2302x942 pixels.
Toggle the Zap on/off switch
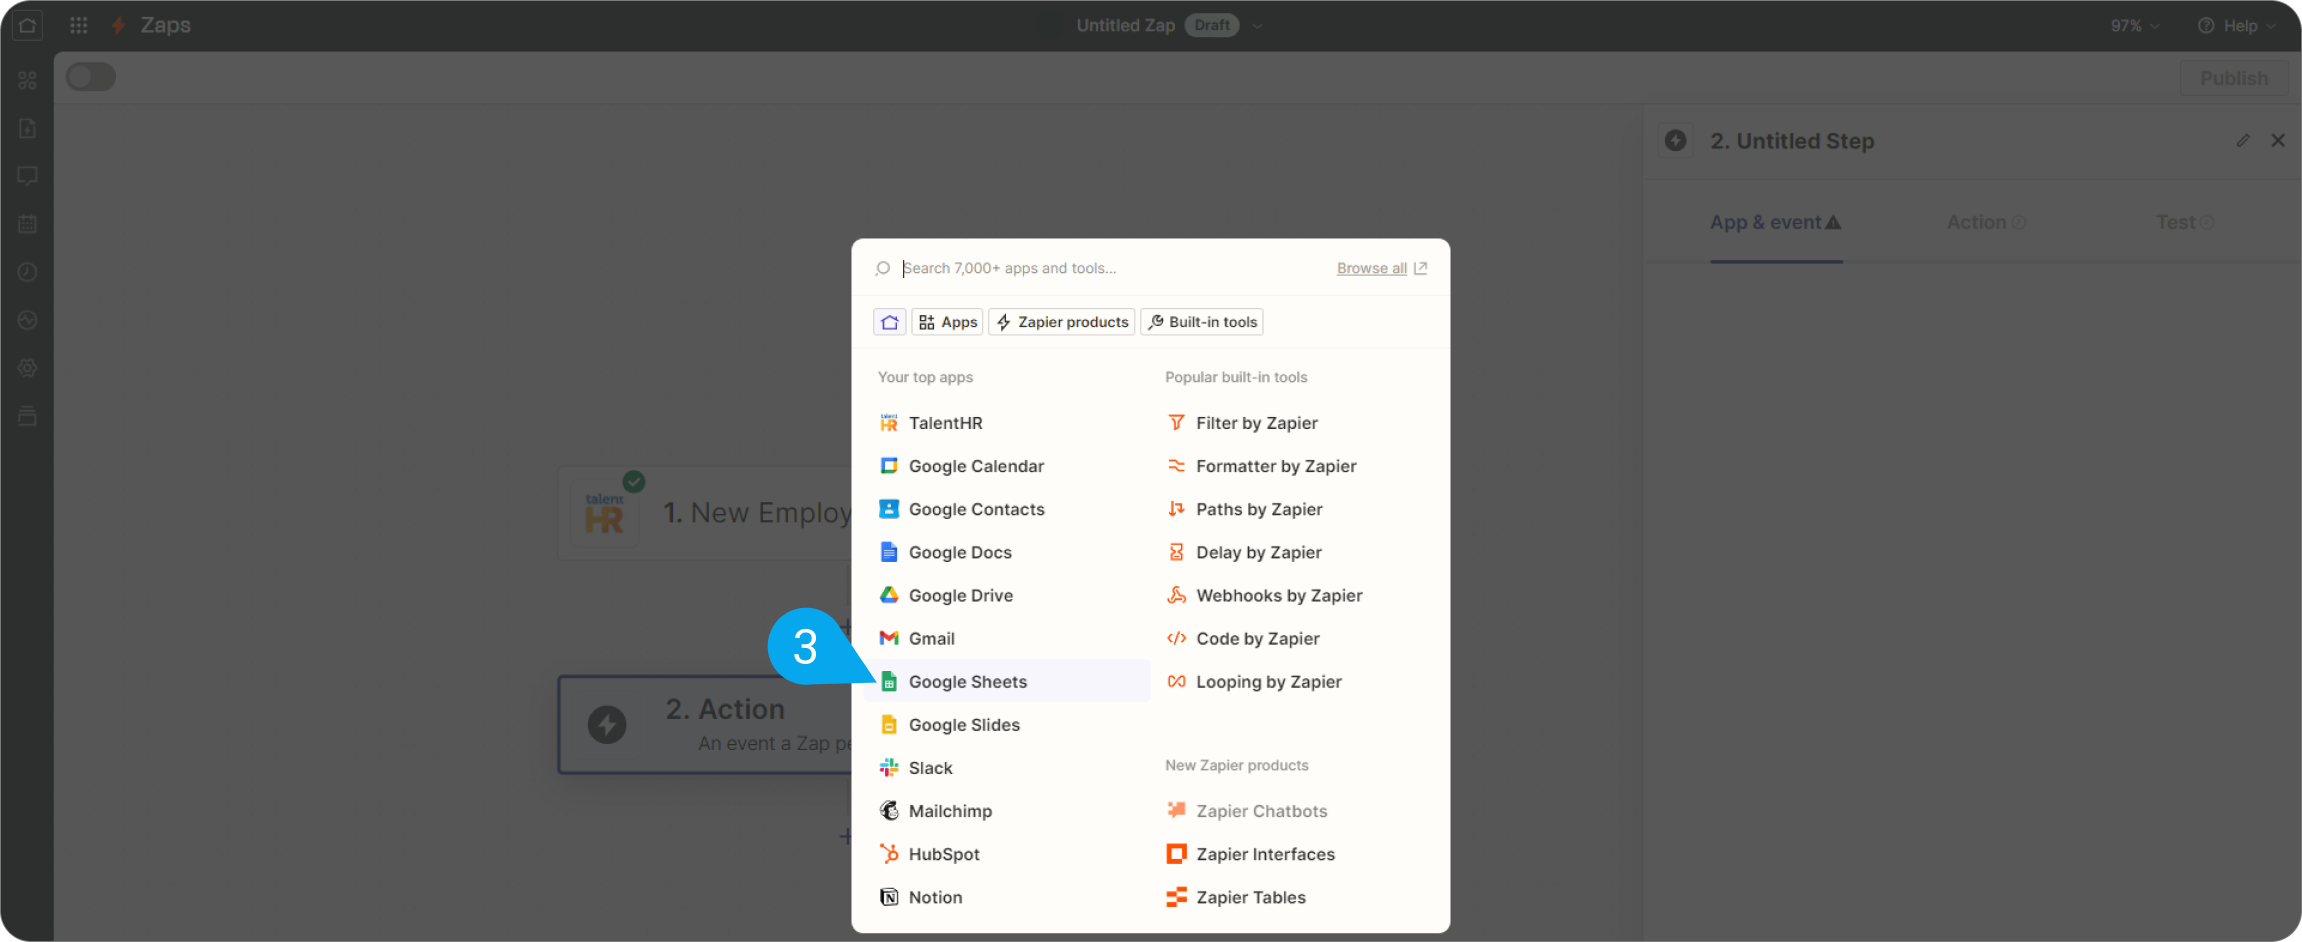91,77
